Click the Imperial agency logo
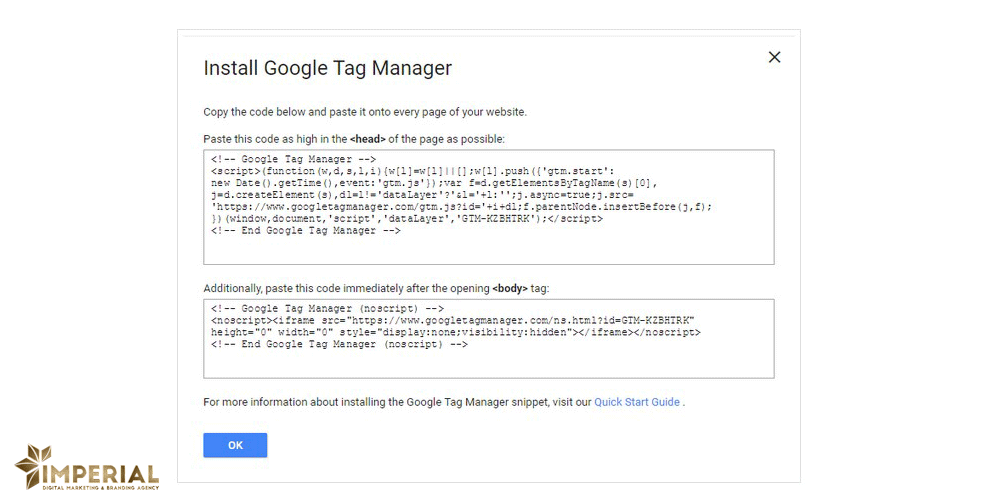The image size is (1000, 500). pyautogui.click(x=87, y=468)
